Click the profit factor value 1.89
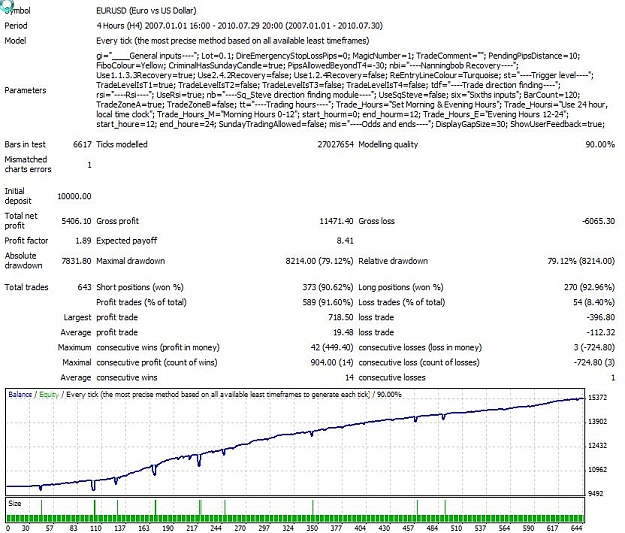 click(83, 241)
